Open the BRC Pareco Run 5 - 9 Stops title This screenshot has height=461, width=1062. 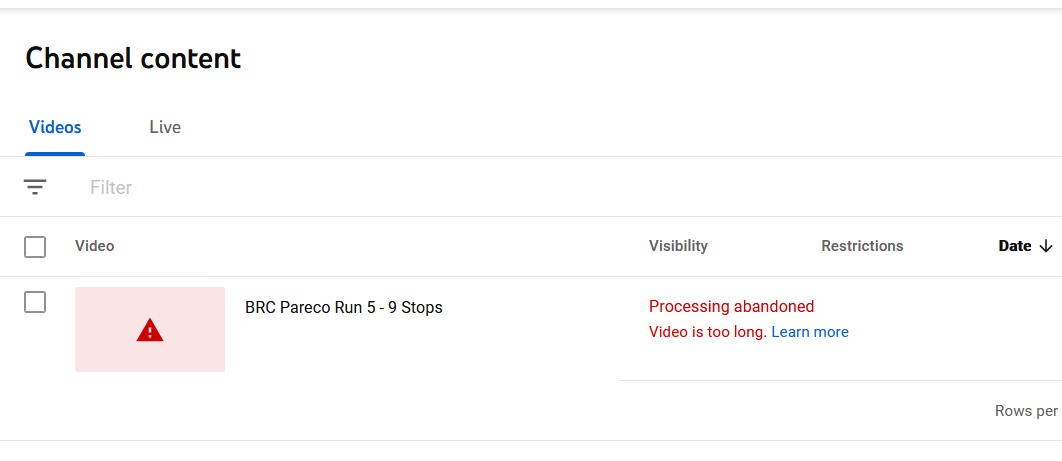(x=344, y=308)
